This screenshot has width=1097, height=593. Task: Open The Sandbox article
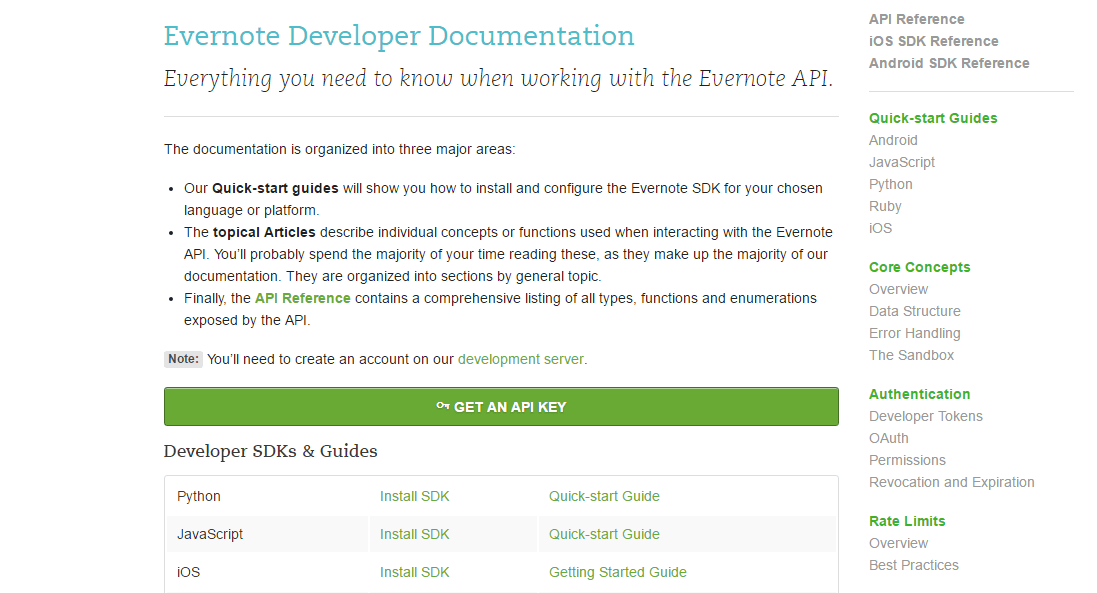[911, 354]
